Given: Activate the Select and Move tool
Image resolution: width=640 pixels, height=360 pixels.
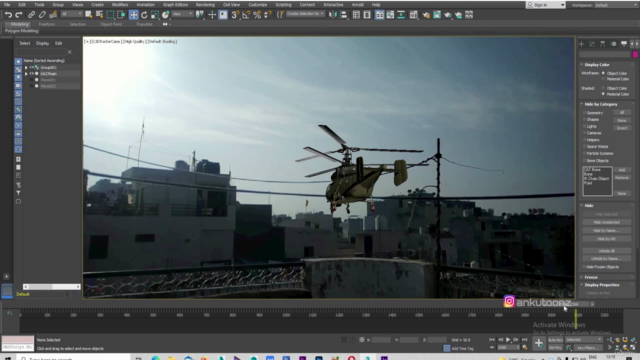Looking at the screenshot, I should [x=133, y=15].
